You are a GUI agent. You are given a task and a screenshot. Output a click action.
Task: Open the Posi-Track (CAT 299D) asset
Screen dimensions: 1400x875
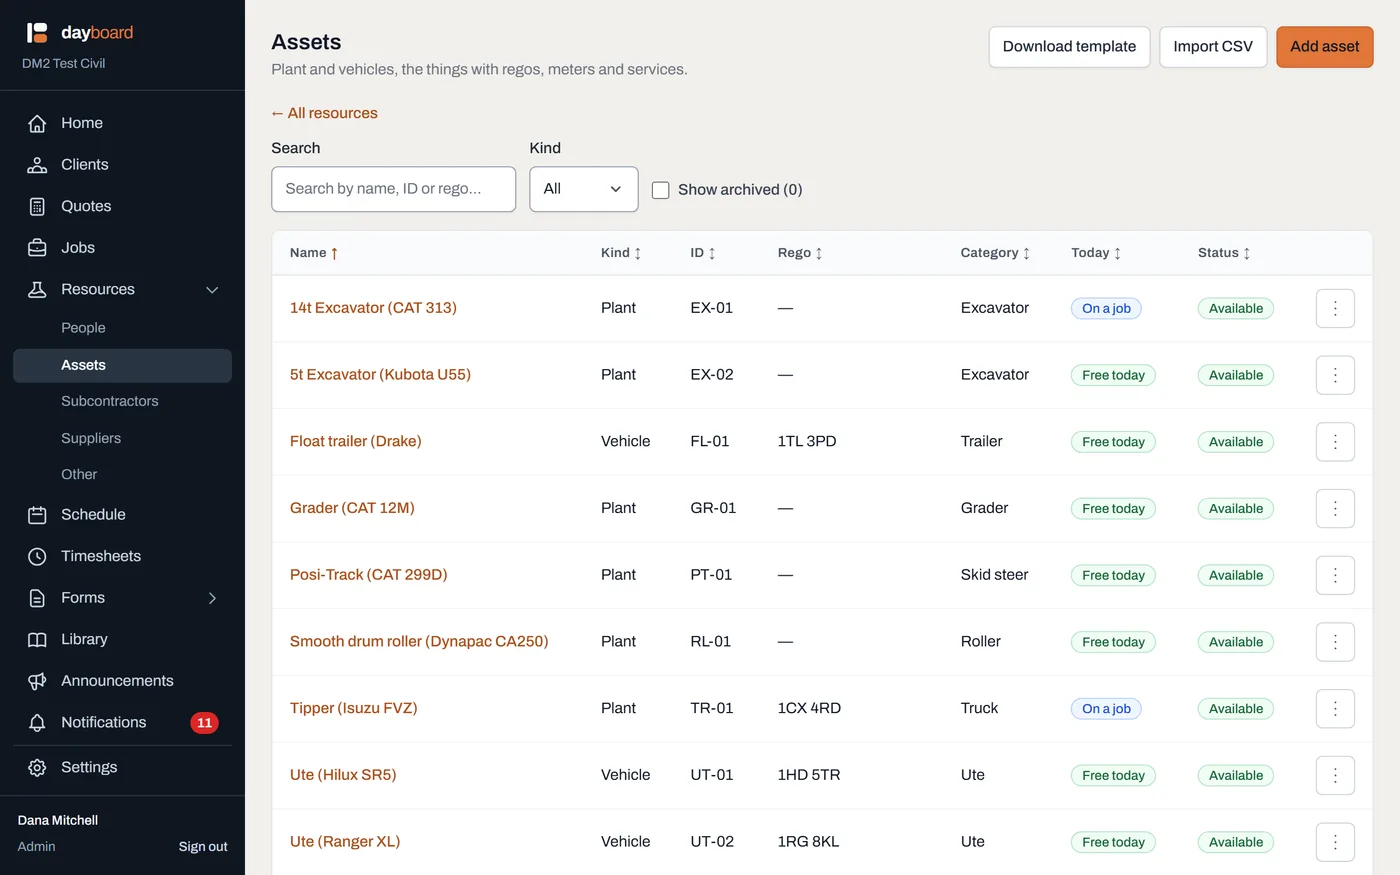click(x=369, y=575)
